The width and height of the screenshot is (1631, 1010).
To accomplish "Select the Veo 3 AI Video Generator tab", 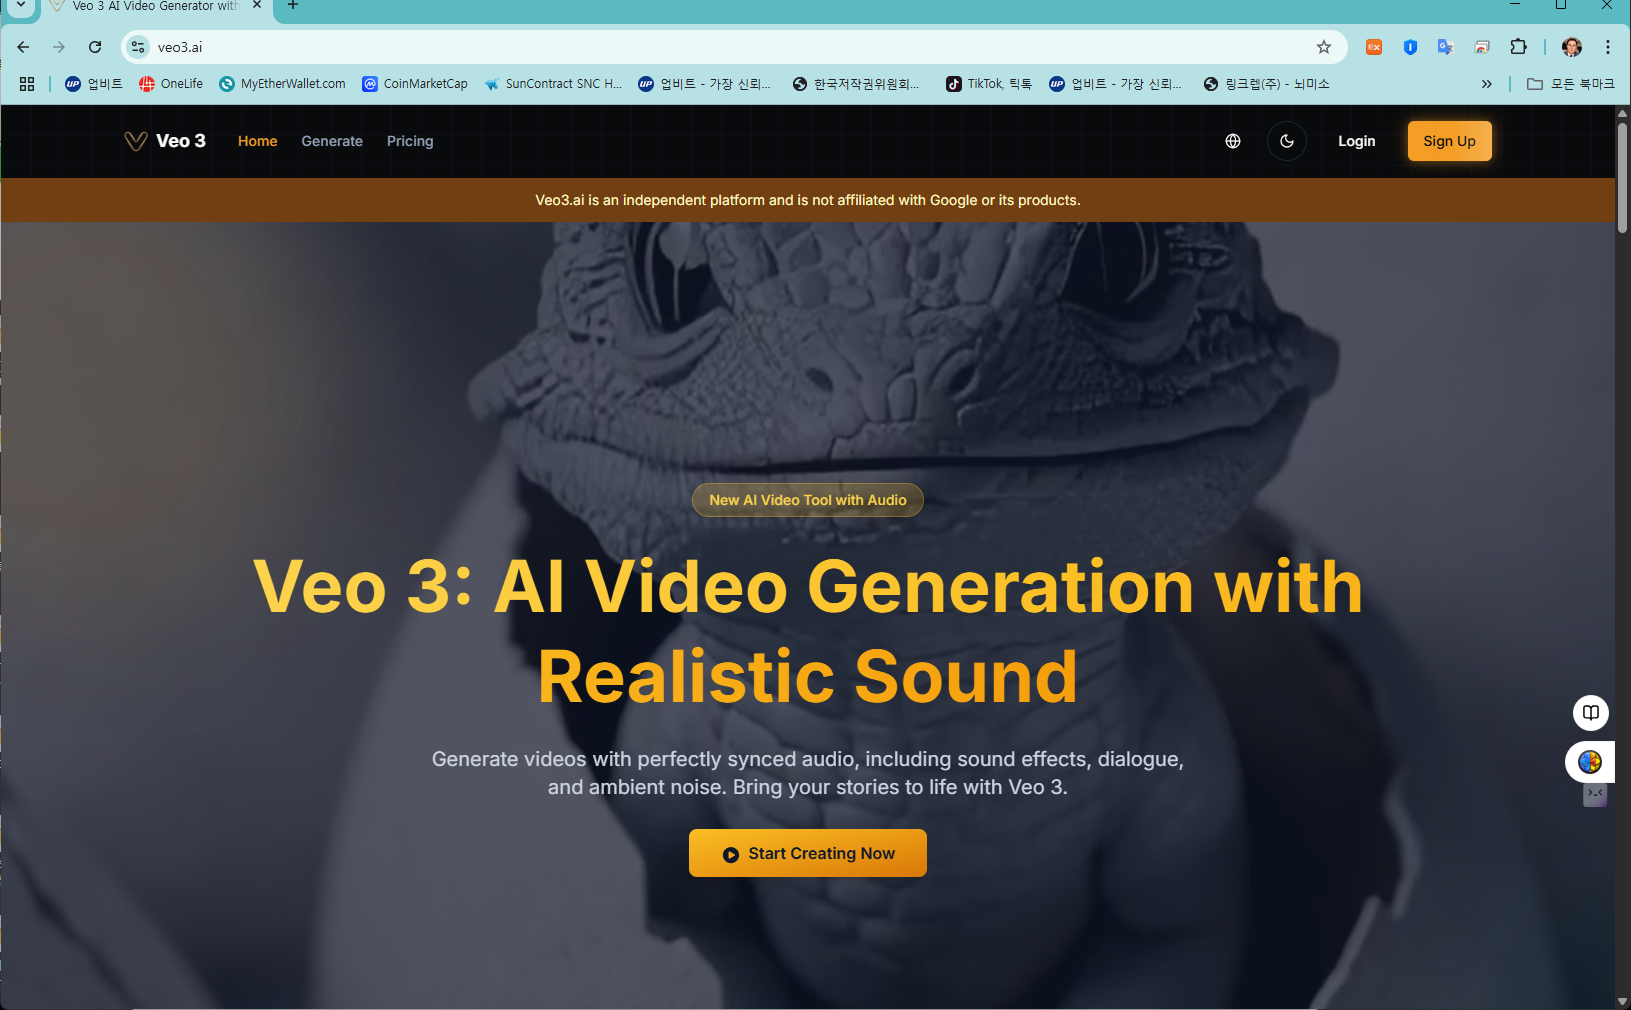I will point(155,7).
